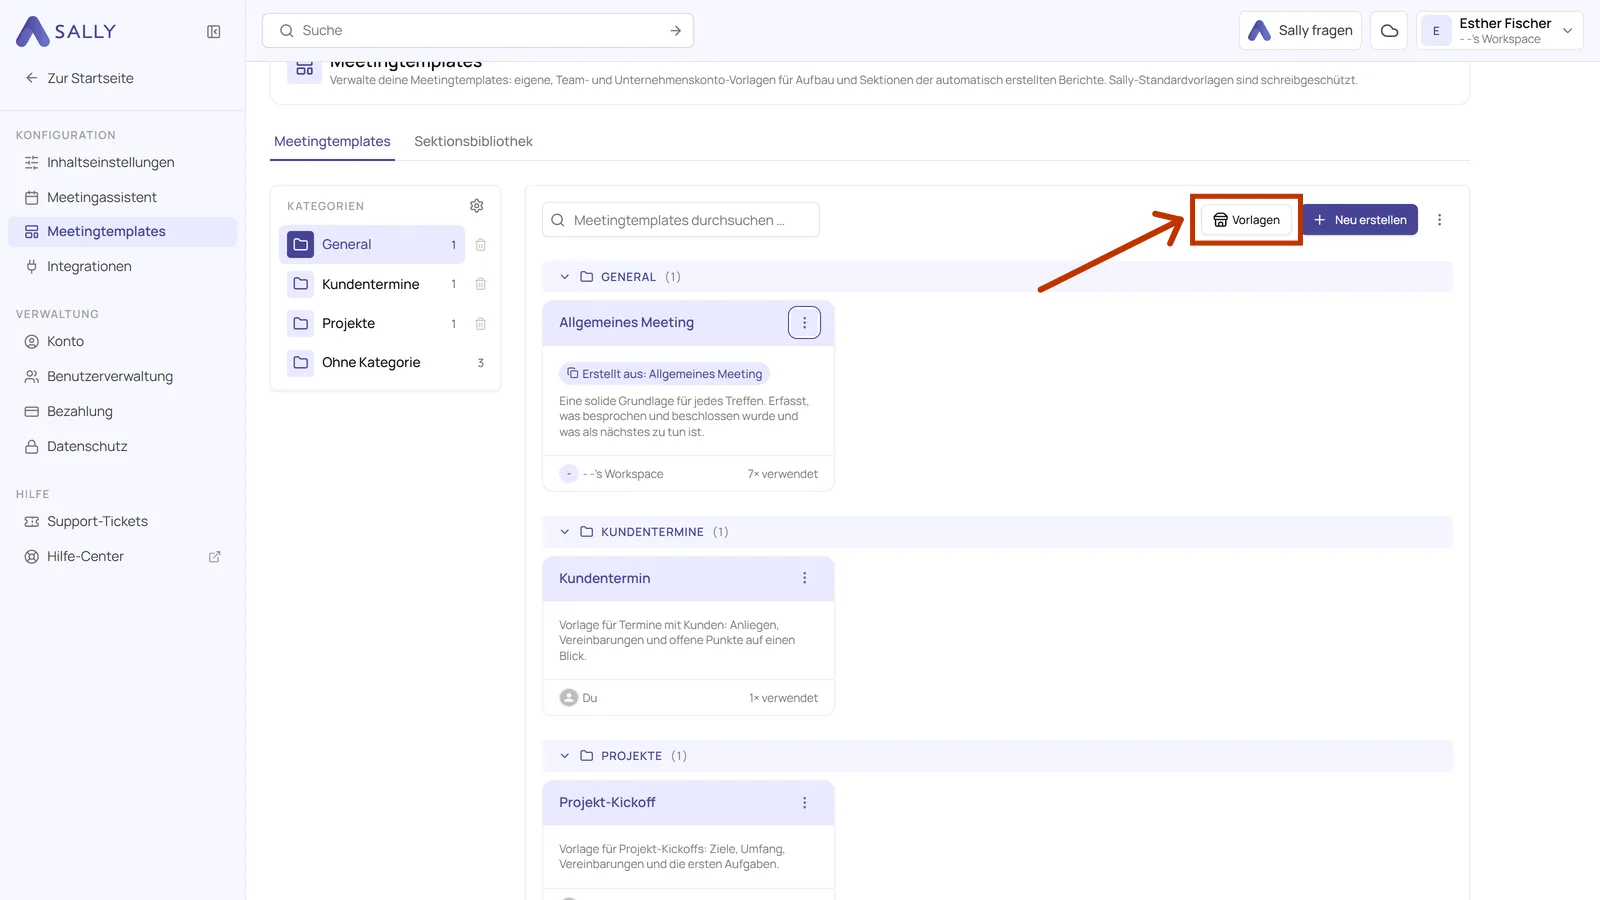Click the Bezahlung card icon
The width and height of the screenshot is (1600, 900).
point(32,412)
